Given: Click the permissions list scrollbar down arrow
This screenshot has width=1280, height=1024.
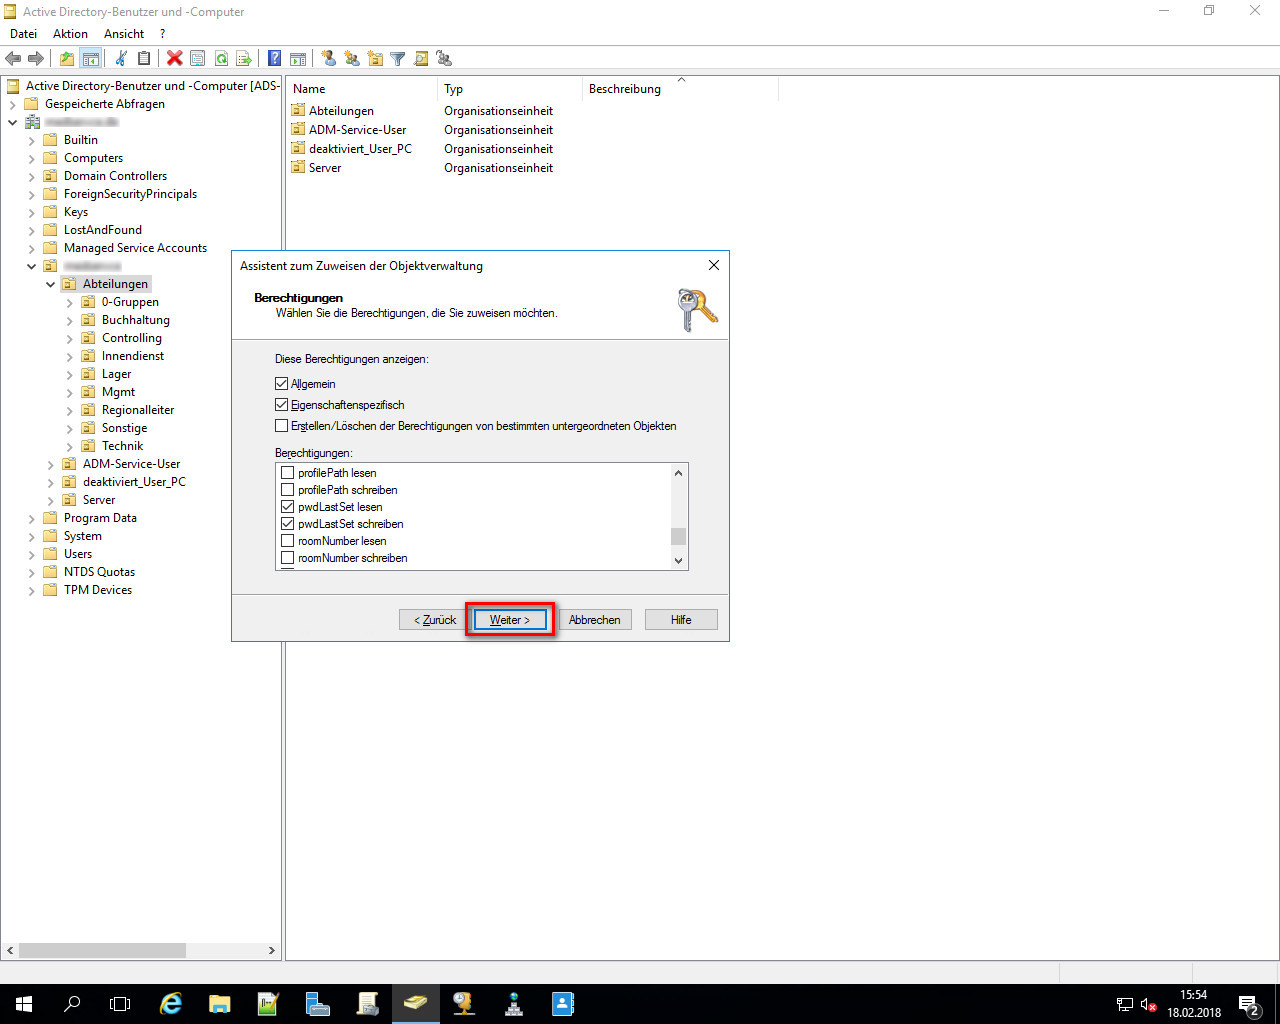Looking at the screenshot, I should (679, 560).
